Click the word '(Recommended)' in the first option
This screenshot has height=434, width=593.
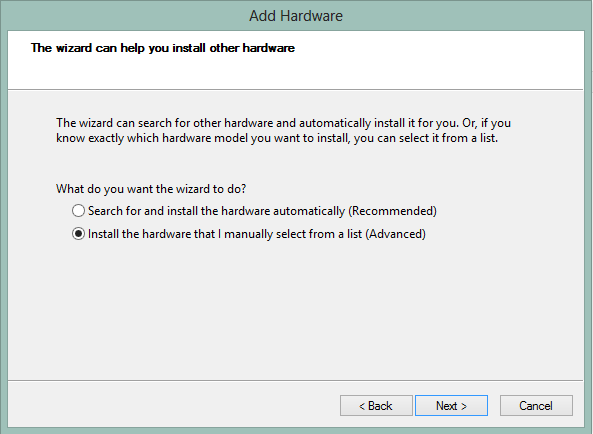tap(392, 211)
